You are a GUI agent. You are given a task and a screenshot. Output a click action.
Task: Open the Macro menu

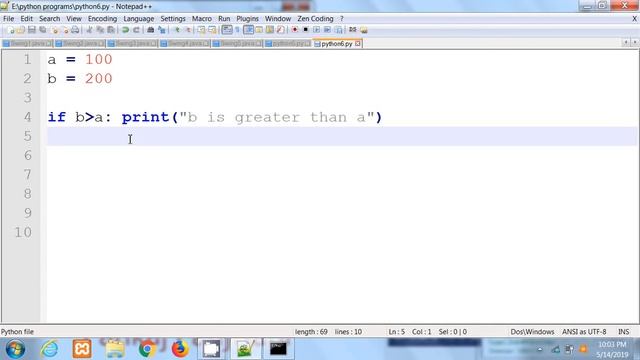pos(202,19)
